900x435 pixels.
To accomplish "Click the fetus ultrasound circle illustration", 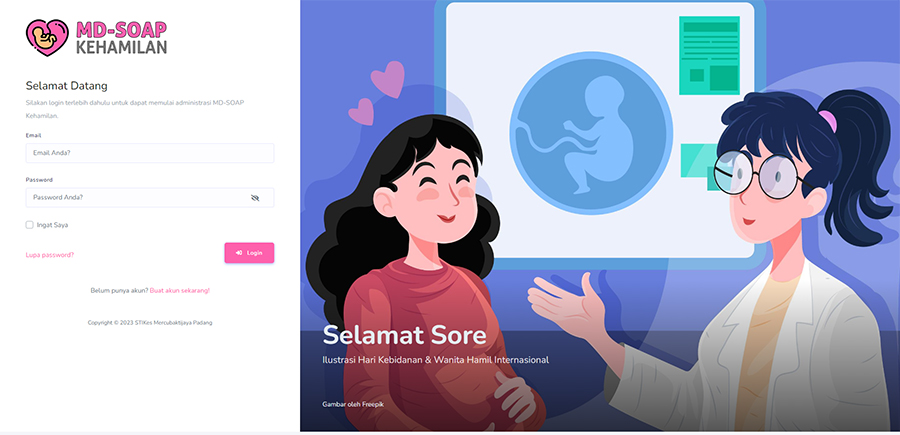I will point(591,136).
